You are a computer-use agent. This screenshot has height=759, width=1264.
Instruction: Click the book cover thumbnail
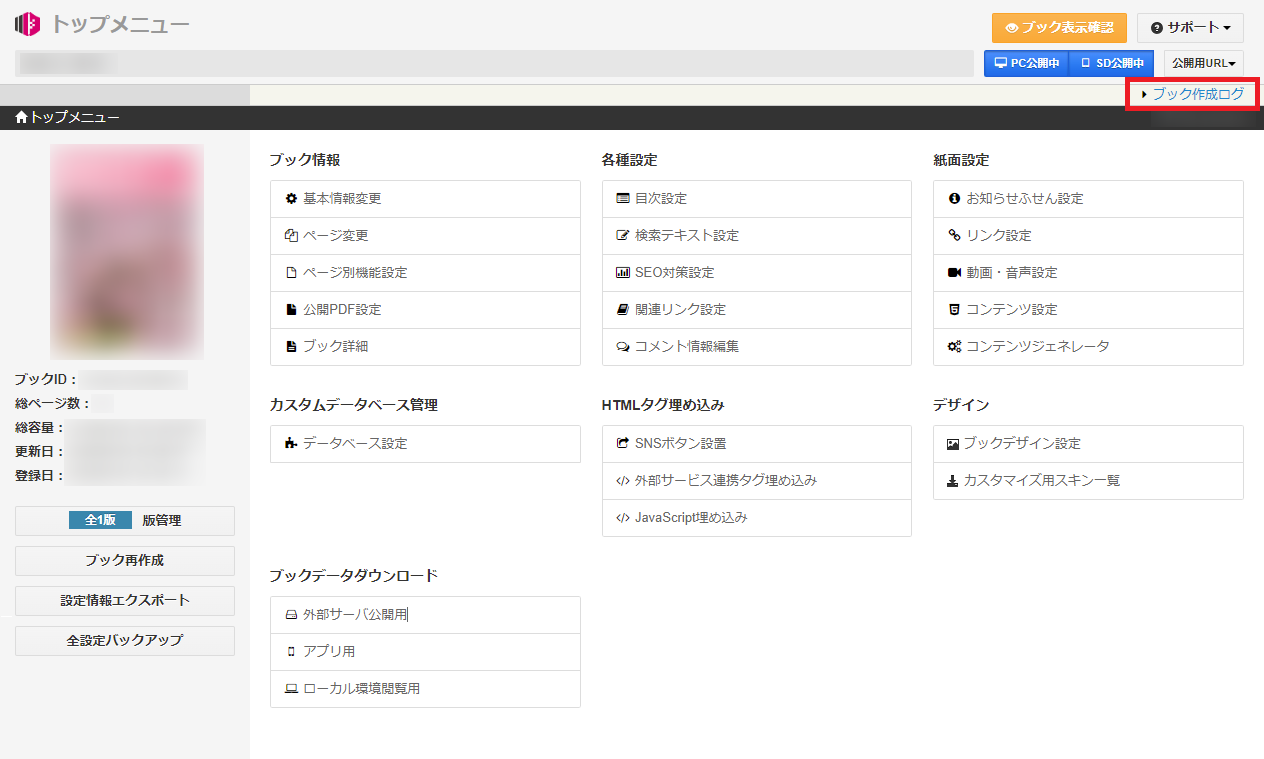[x=127, y=252]
